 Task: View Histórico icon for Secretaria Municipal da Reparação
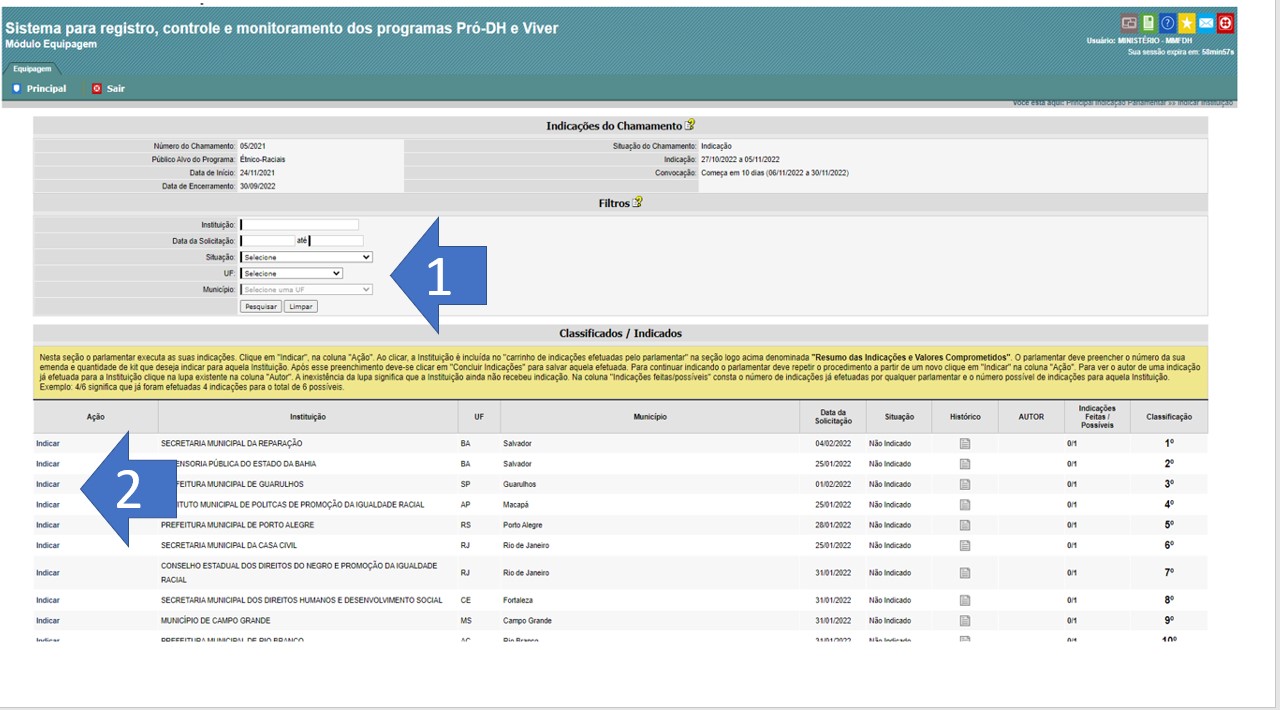(965, 444)
